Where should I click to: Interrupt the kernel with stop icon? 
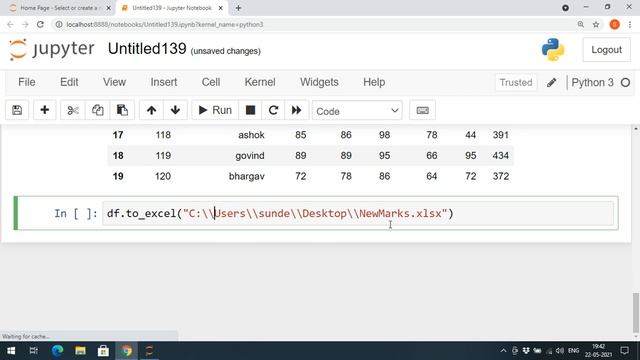250,110
